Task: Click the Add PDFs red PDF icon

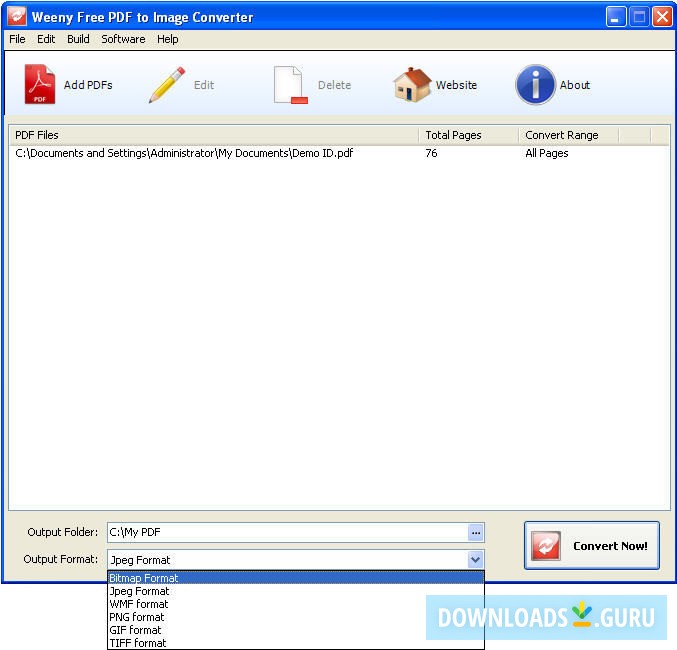Action: 40,84
